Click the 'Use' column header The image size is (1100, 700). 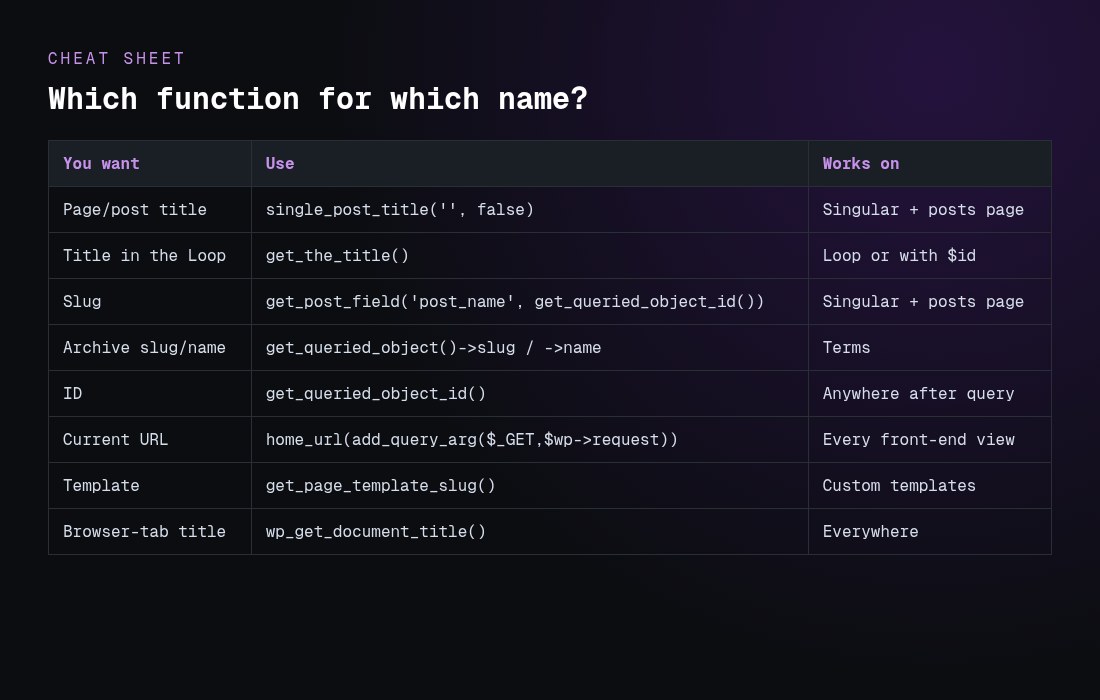click(x=530, y=163)
